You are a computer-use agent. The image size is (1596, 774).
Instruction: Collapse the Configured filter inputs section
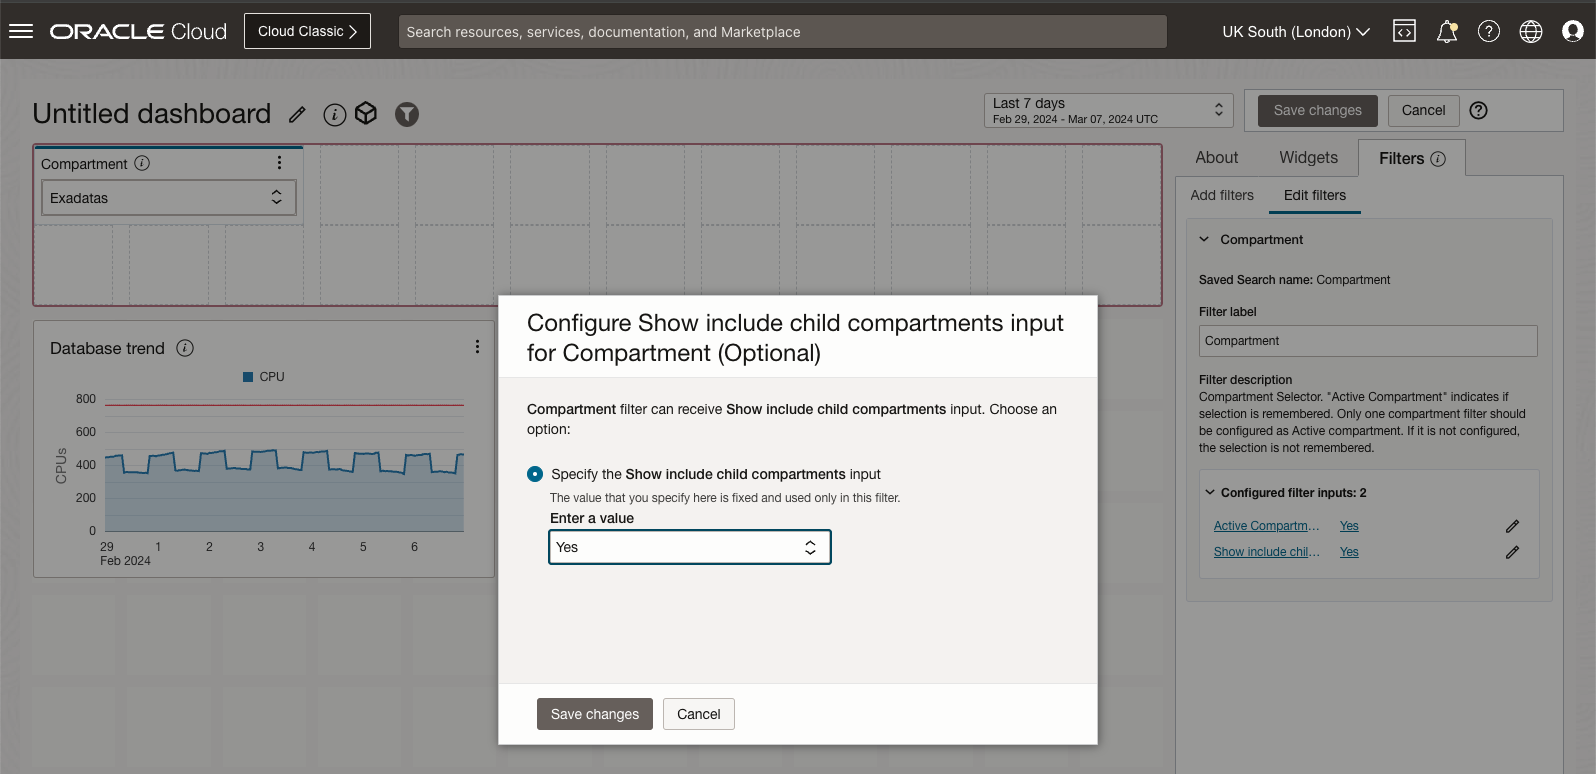coord(1210,493)
